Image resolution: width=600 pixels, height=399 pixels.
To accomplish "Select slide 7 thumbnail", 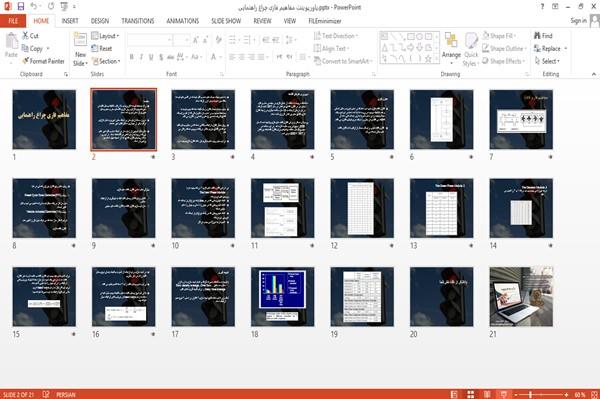I will (521, 119).
